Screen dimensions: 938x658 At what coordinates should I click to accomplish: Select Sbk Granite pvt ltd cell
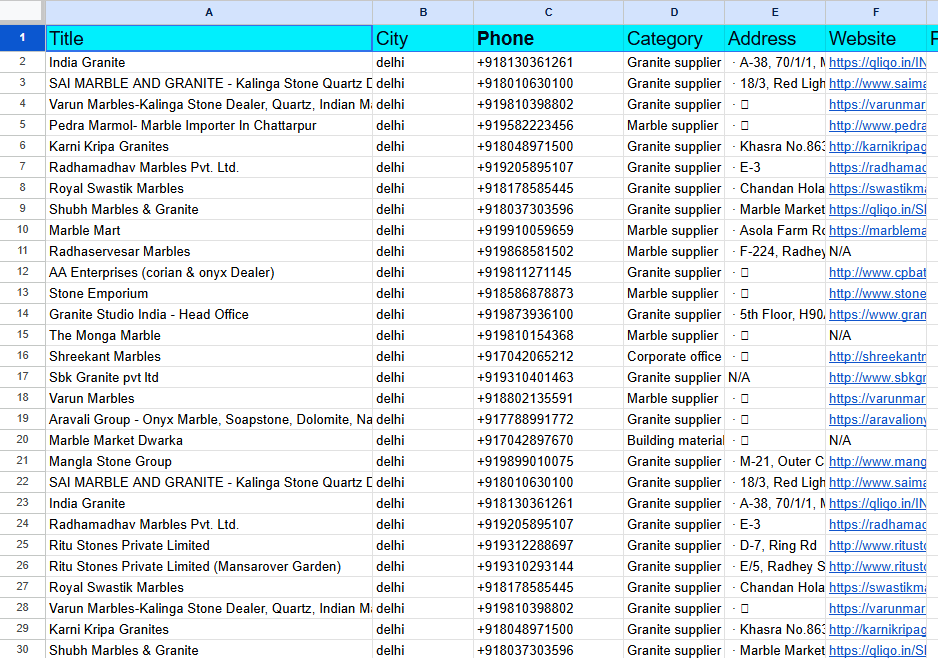tap(209, 377)
